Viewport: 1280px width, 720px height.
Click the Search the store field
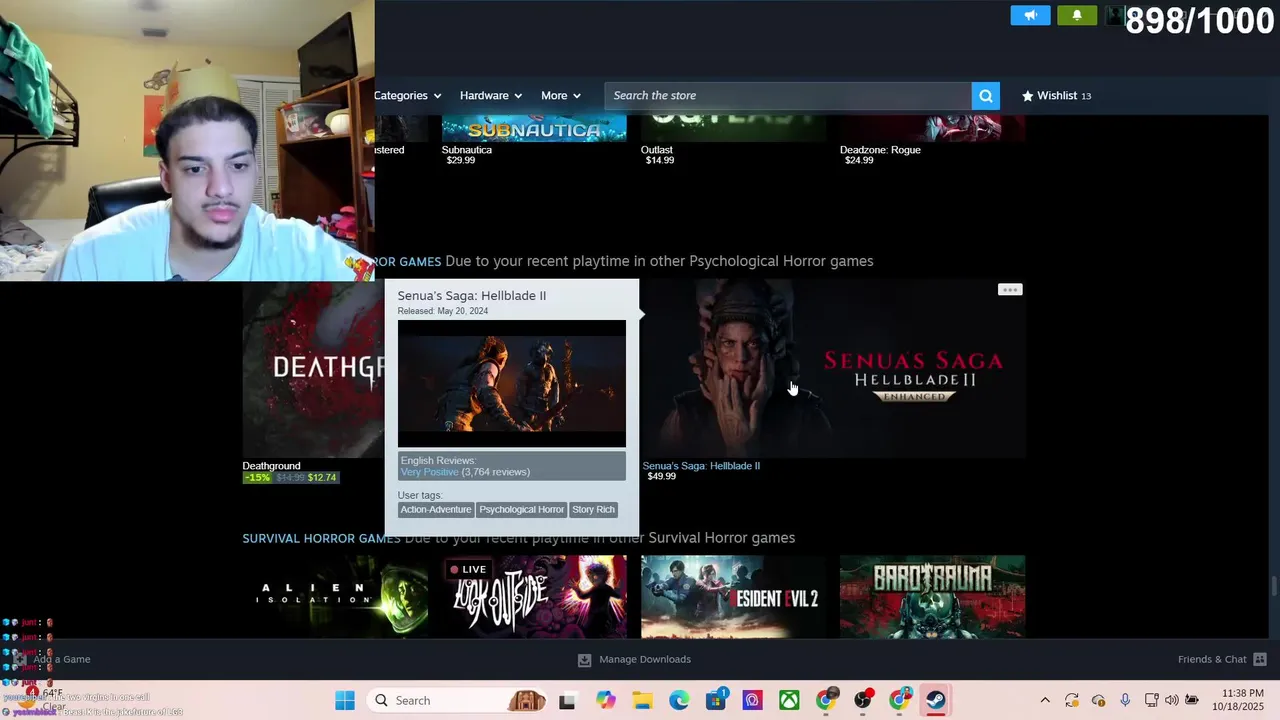tap(788, 96)
